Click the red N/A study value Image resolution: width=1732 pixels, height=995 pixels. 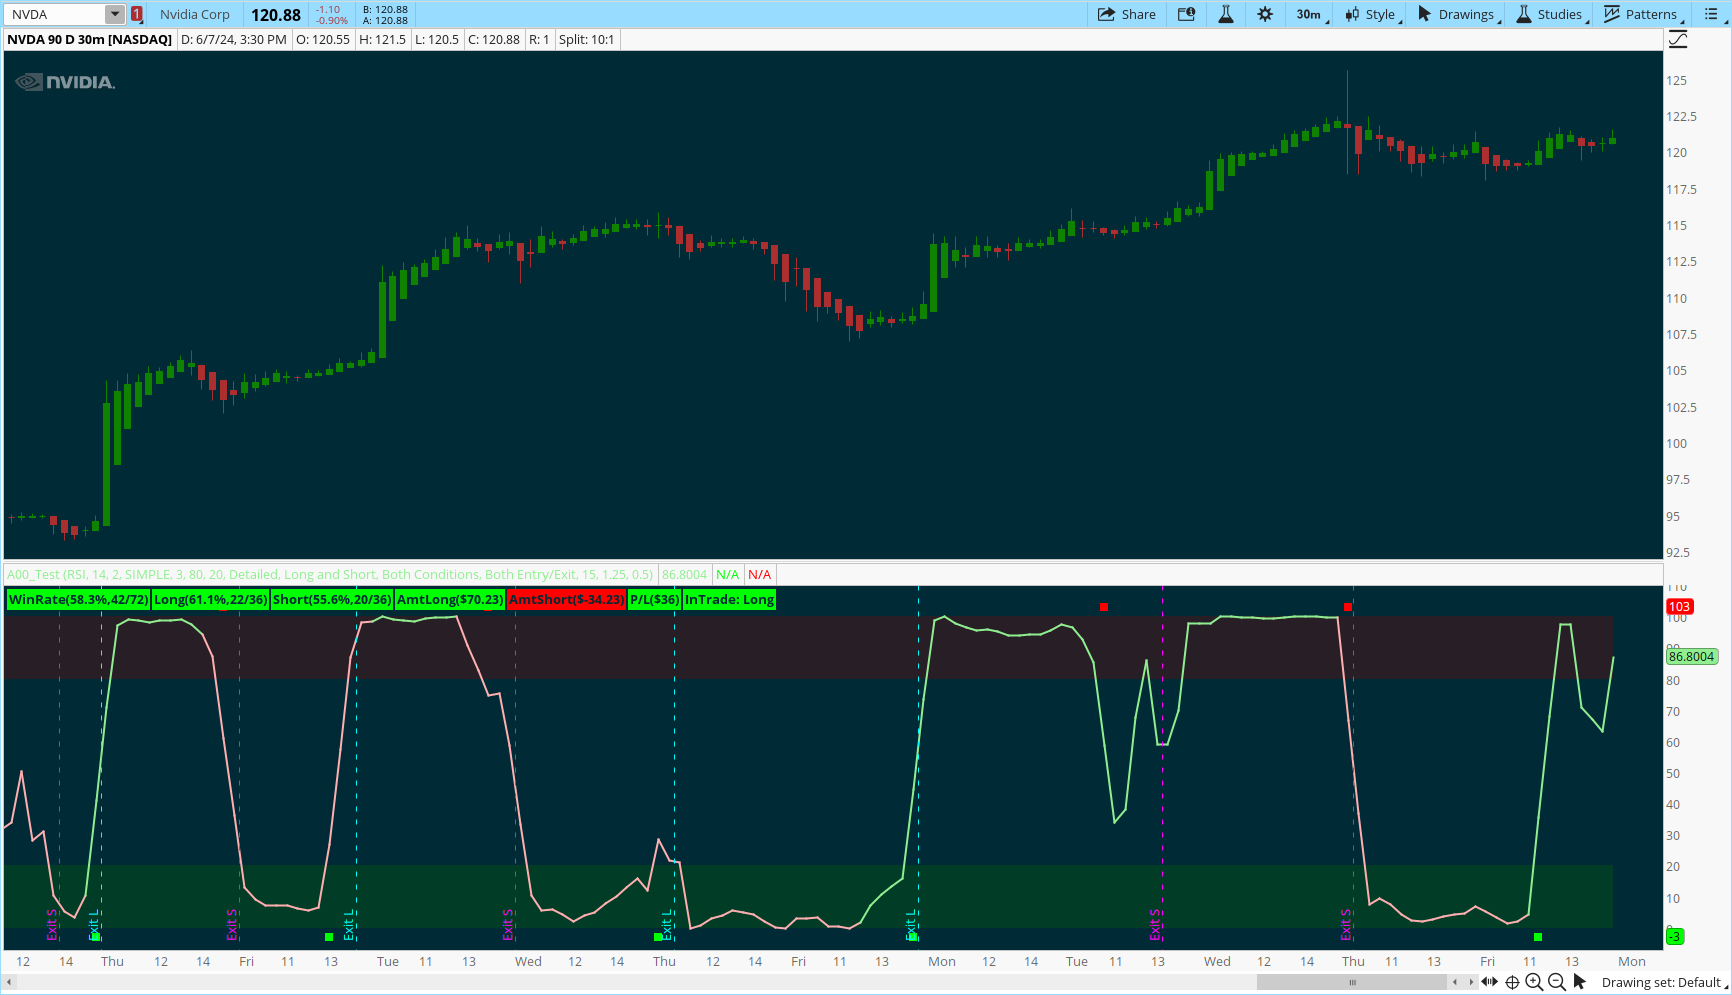tap(759, 574)
